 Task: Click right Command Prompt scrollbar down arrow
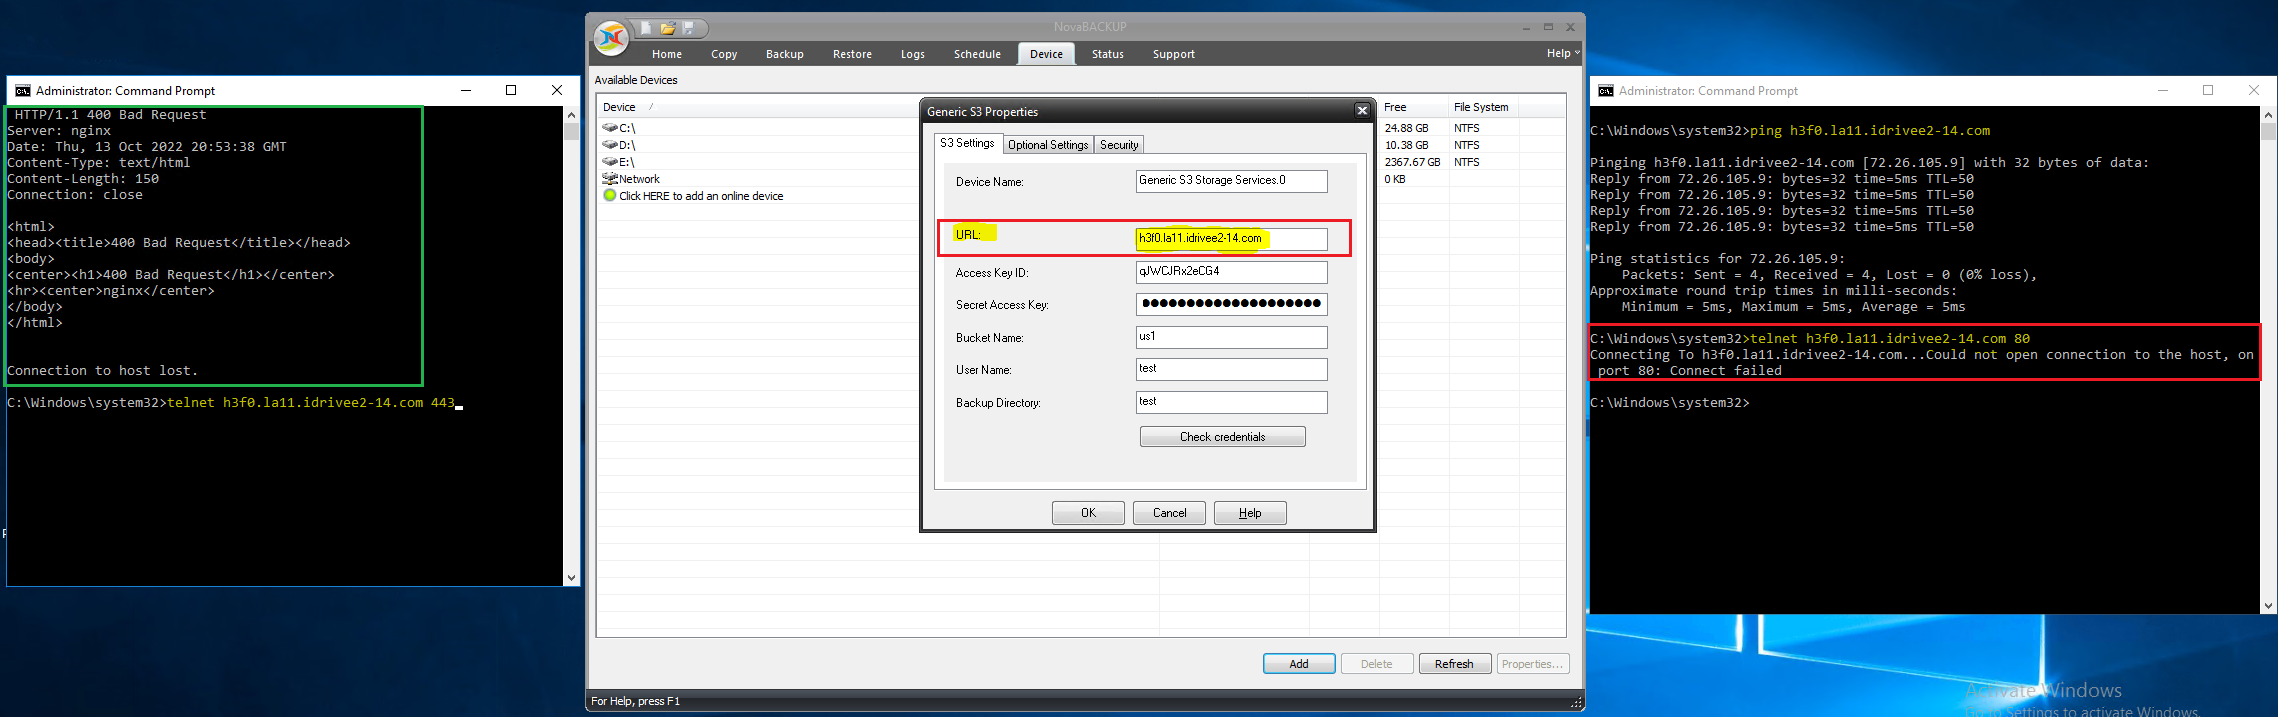point(2268,605)
